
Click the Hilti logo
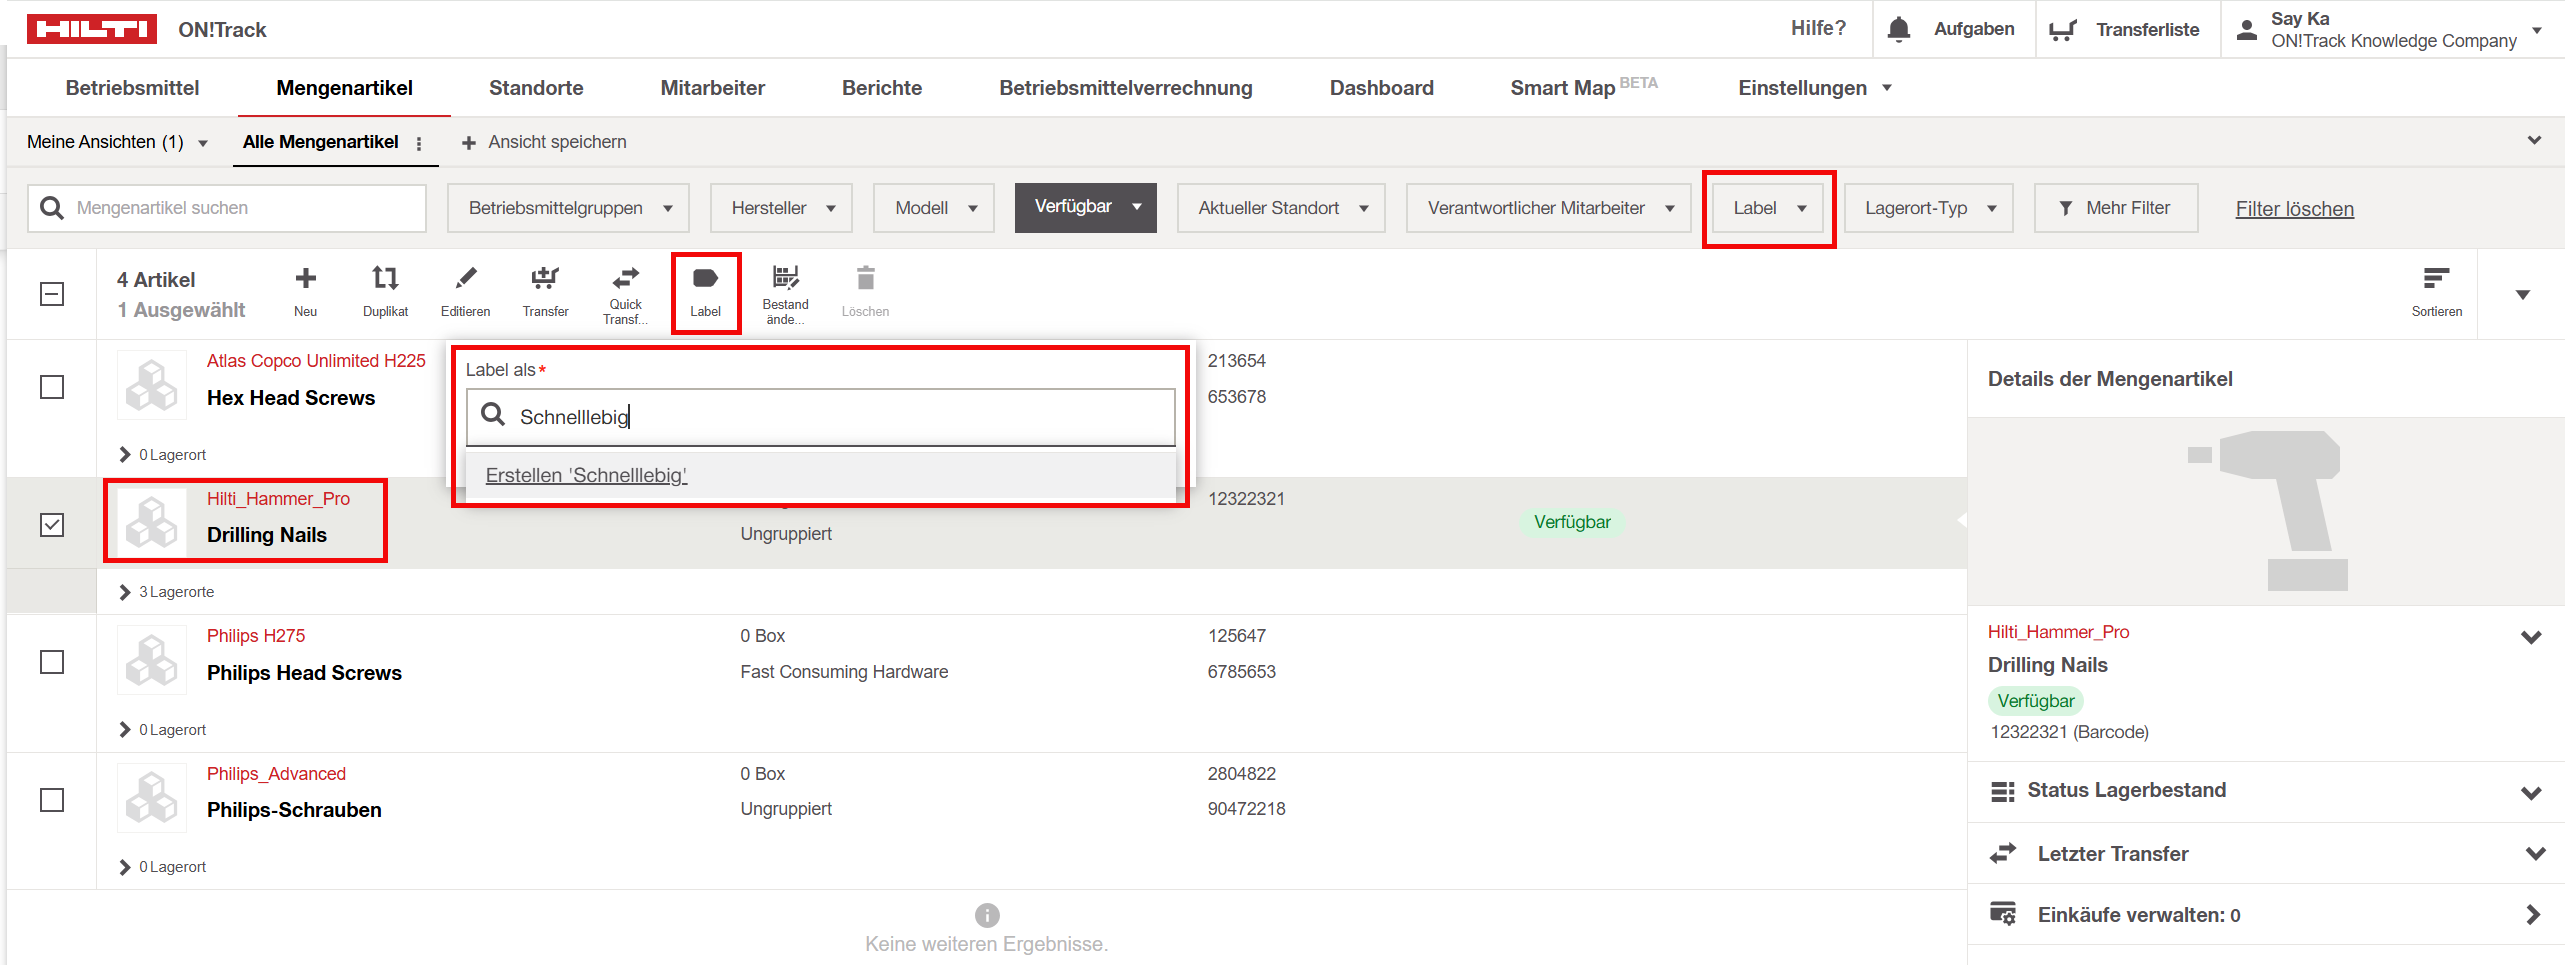coord(91,29)
